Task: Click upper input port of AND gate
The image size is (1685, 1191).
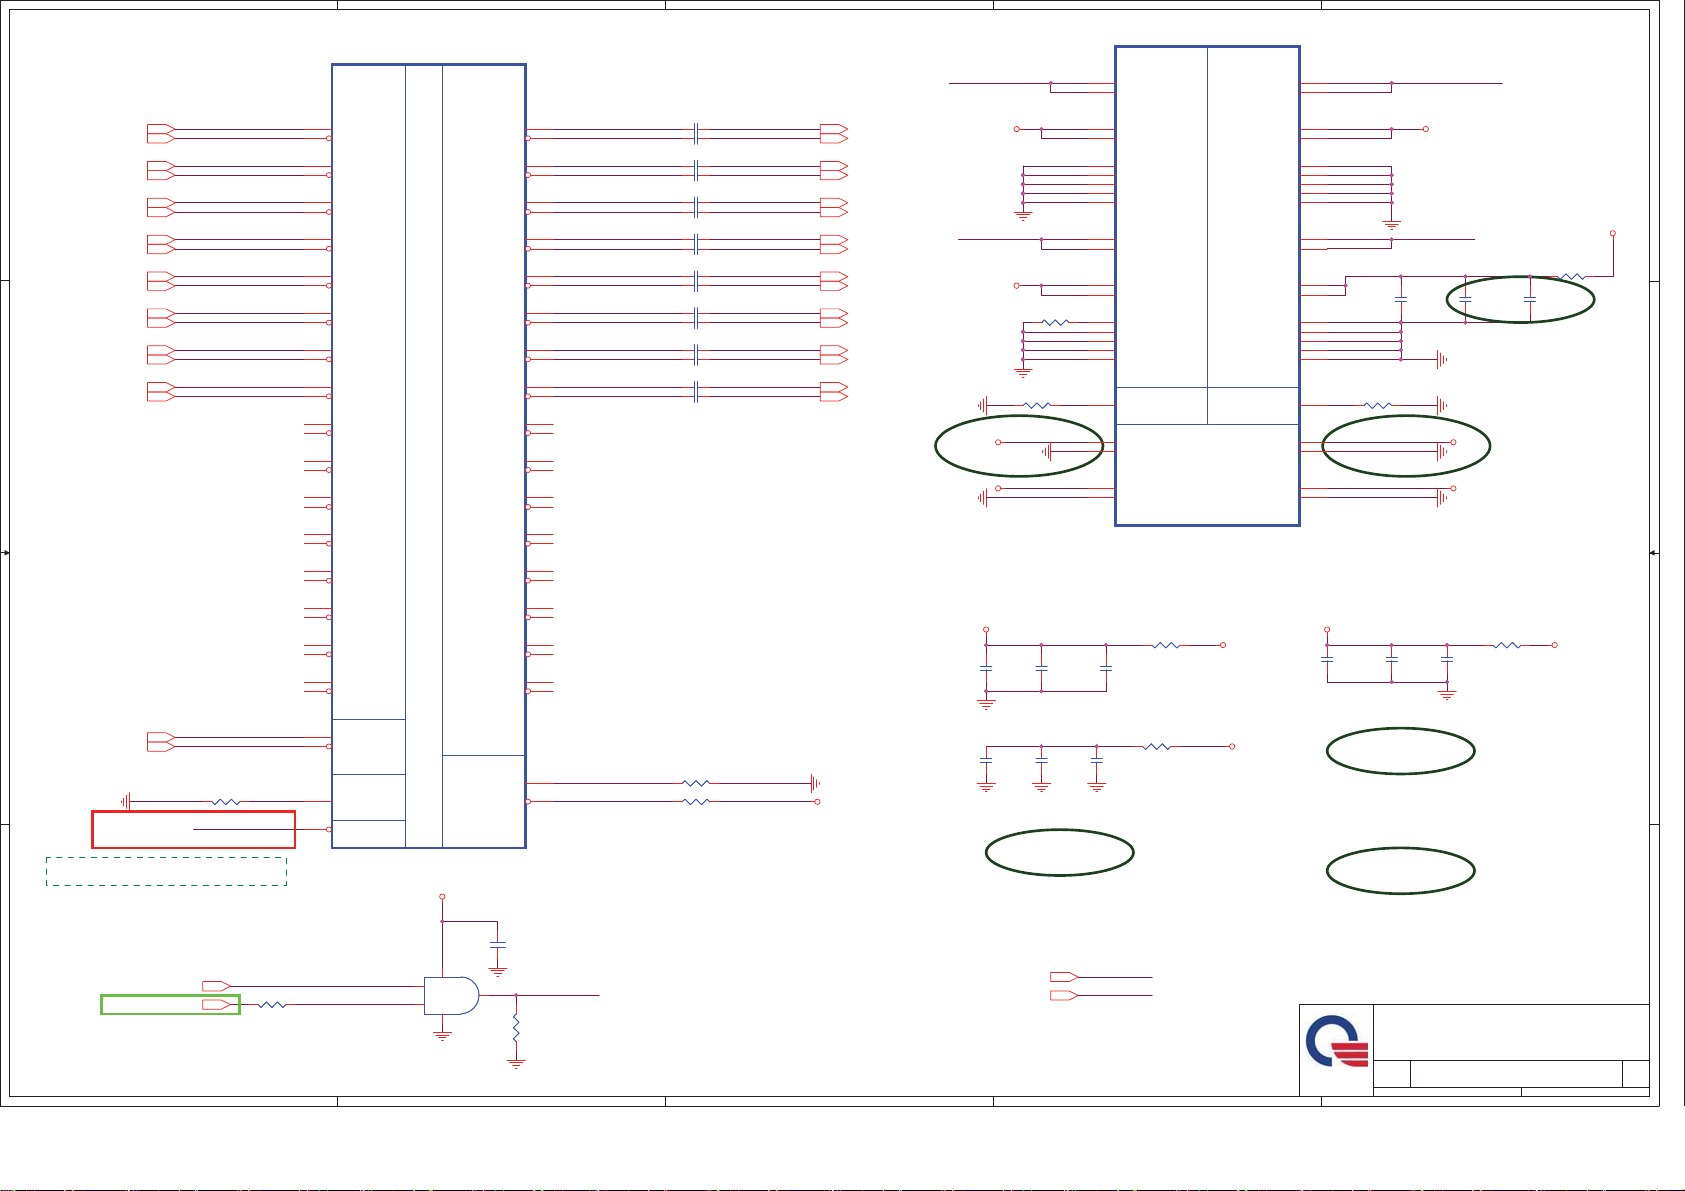Action: 216,986
